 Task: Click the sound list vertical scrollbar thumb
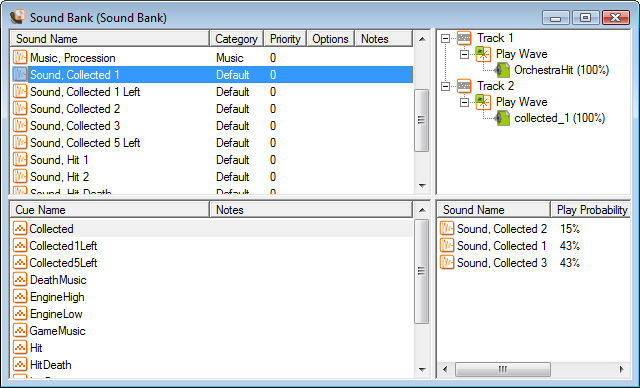pos(422,120)
